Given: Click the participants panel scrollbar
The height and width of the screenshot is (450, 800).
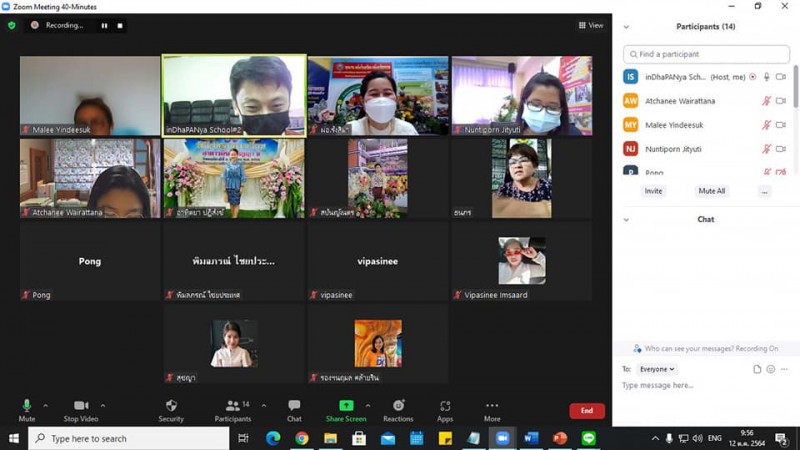Looking at the screenshot, I should coord(796,87).
